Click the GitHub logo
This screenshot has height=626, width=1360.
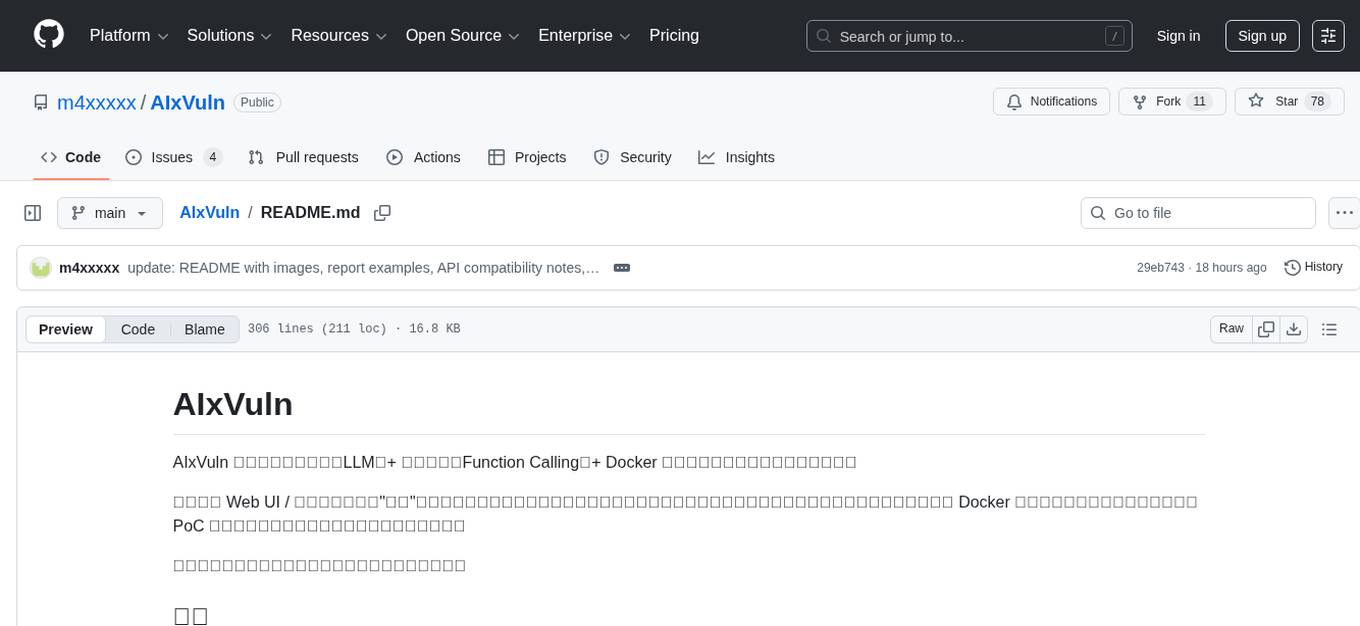pos(48,35)
